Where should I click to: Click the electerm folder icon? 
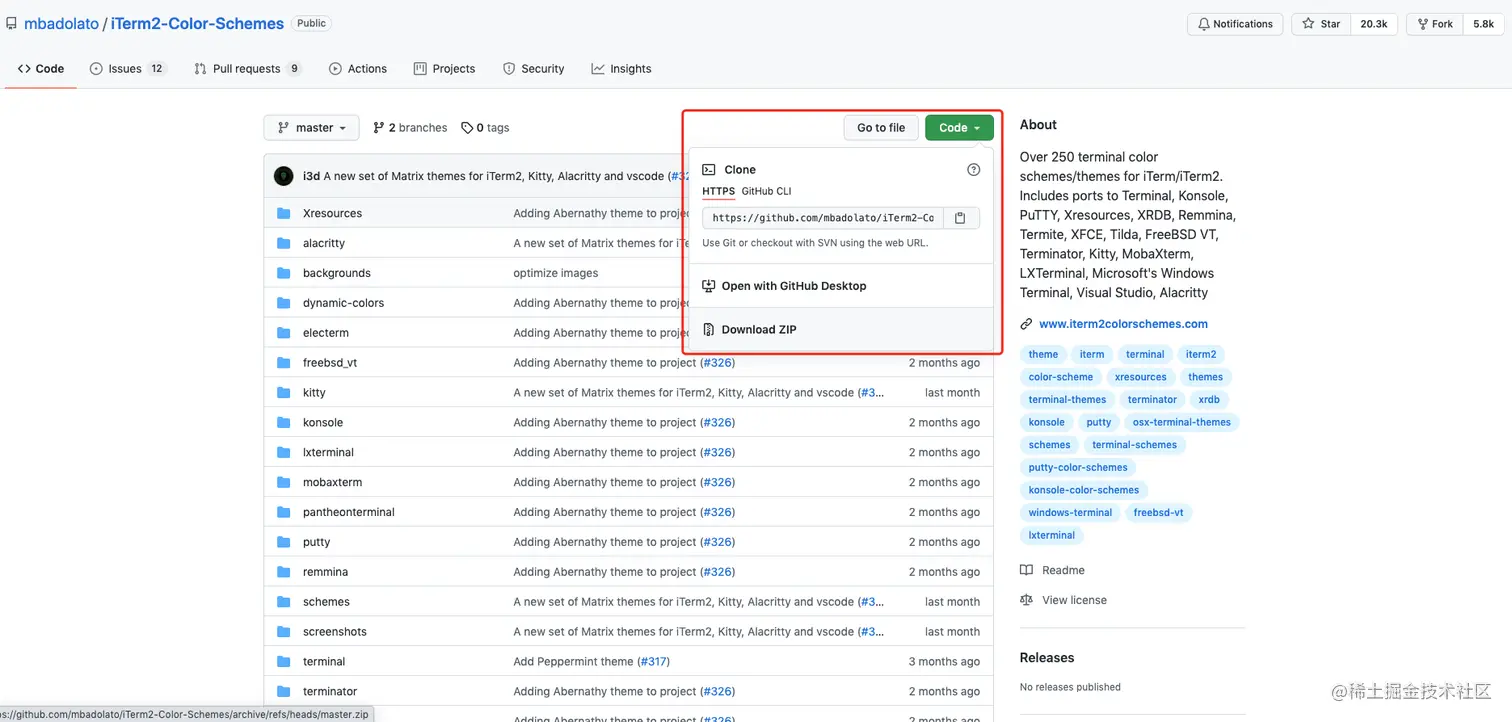click(283, 333)
